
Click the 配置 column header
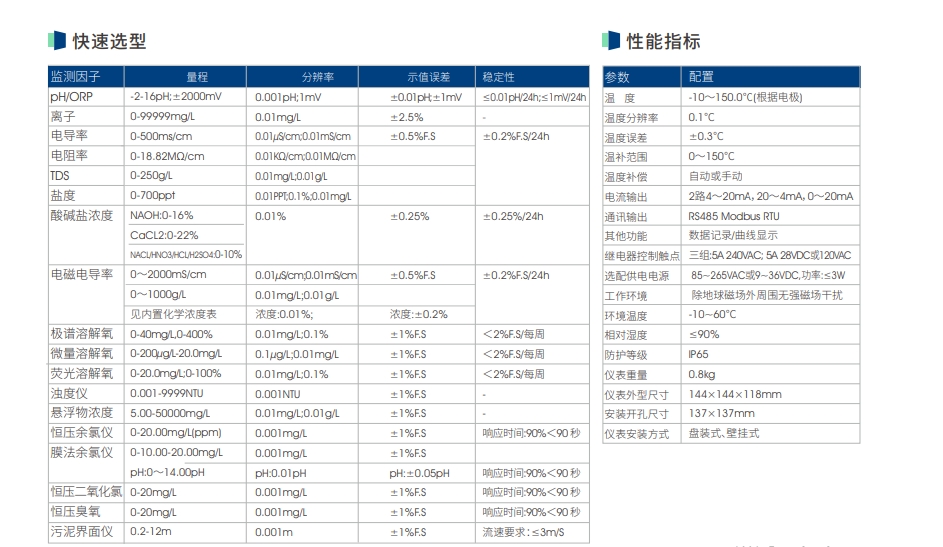pyautogui.click(x=701, y=77)
